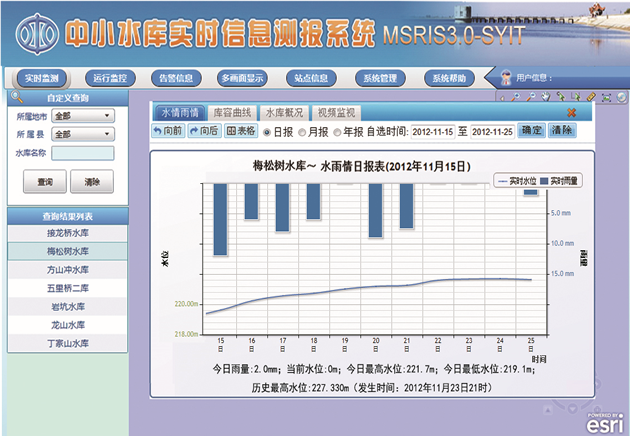
Task: Switch to the 水库概况 tab
Action: (284, 113)
